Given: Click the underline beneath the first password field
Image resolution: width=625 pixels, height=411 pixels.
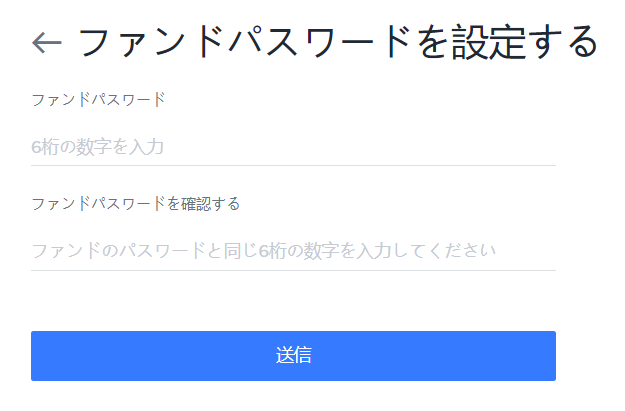Looking at the screenshot, I should [x=293, y=165].
